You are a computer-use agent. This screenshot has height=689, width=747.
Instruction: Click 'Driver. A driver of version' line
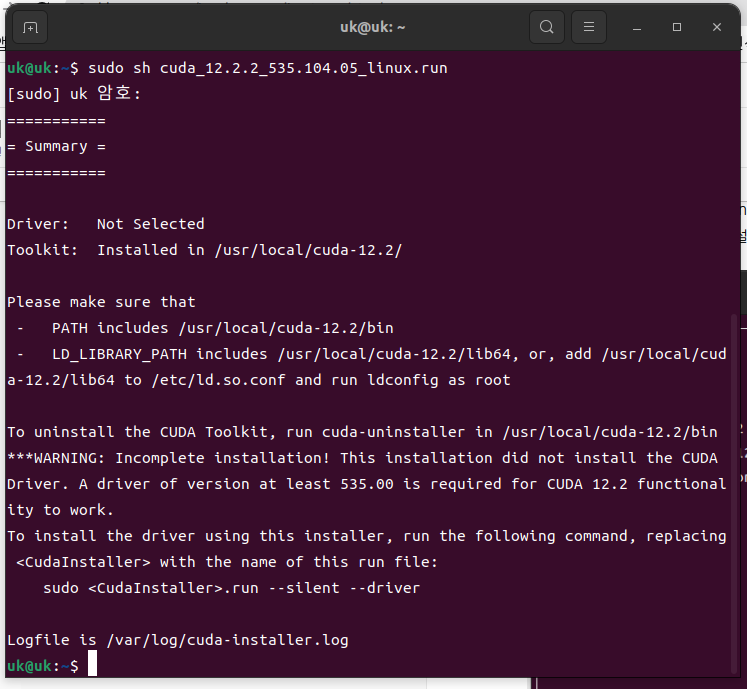click(367, 484)
